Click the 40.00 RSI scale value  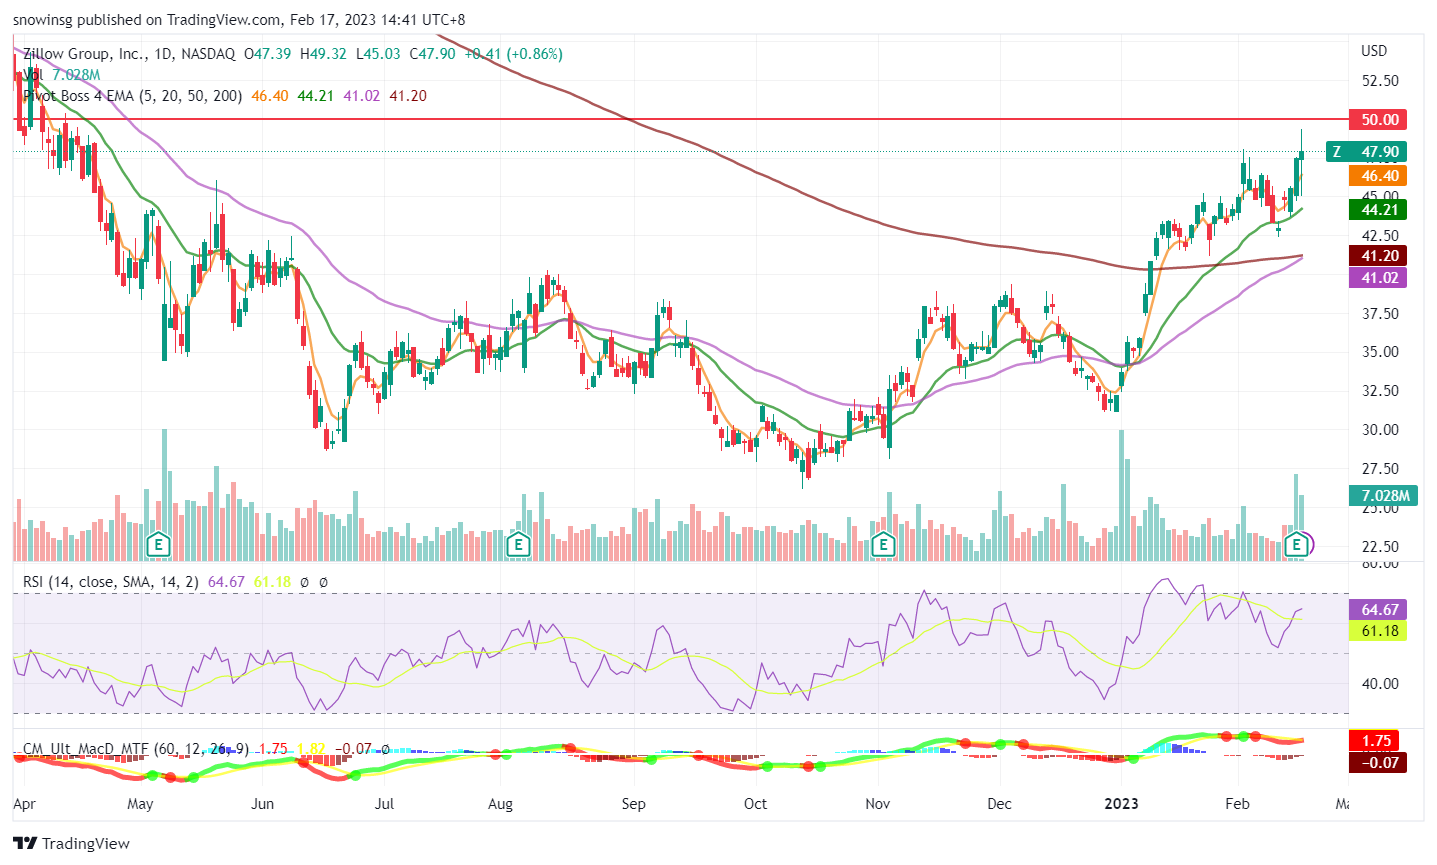tap(1379, 684)
